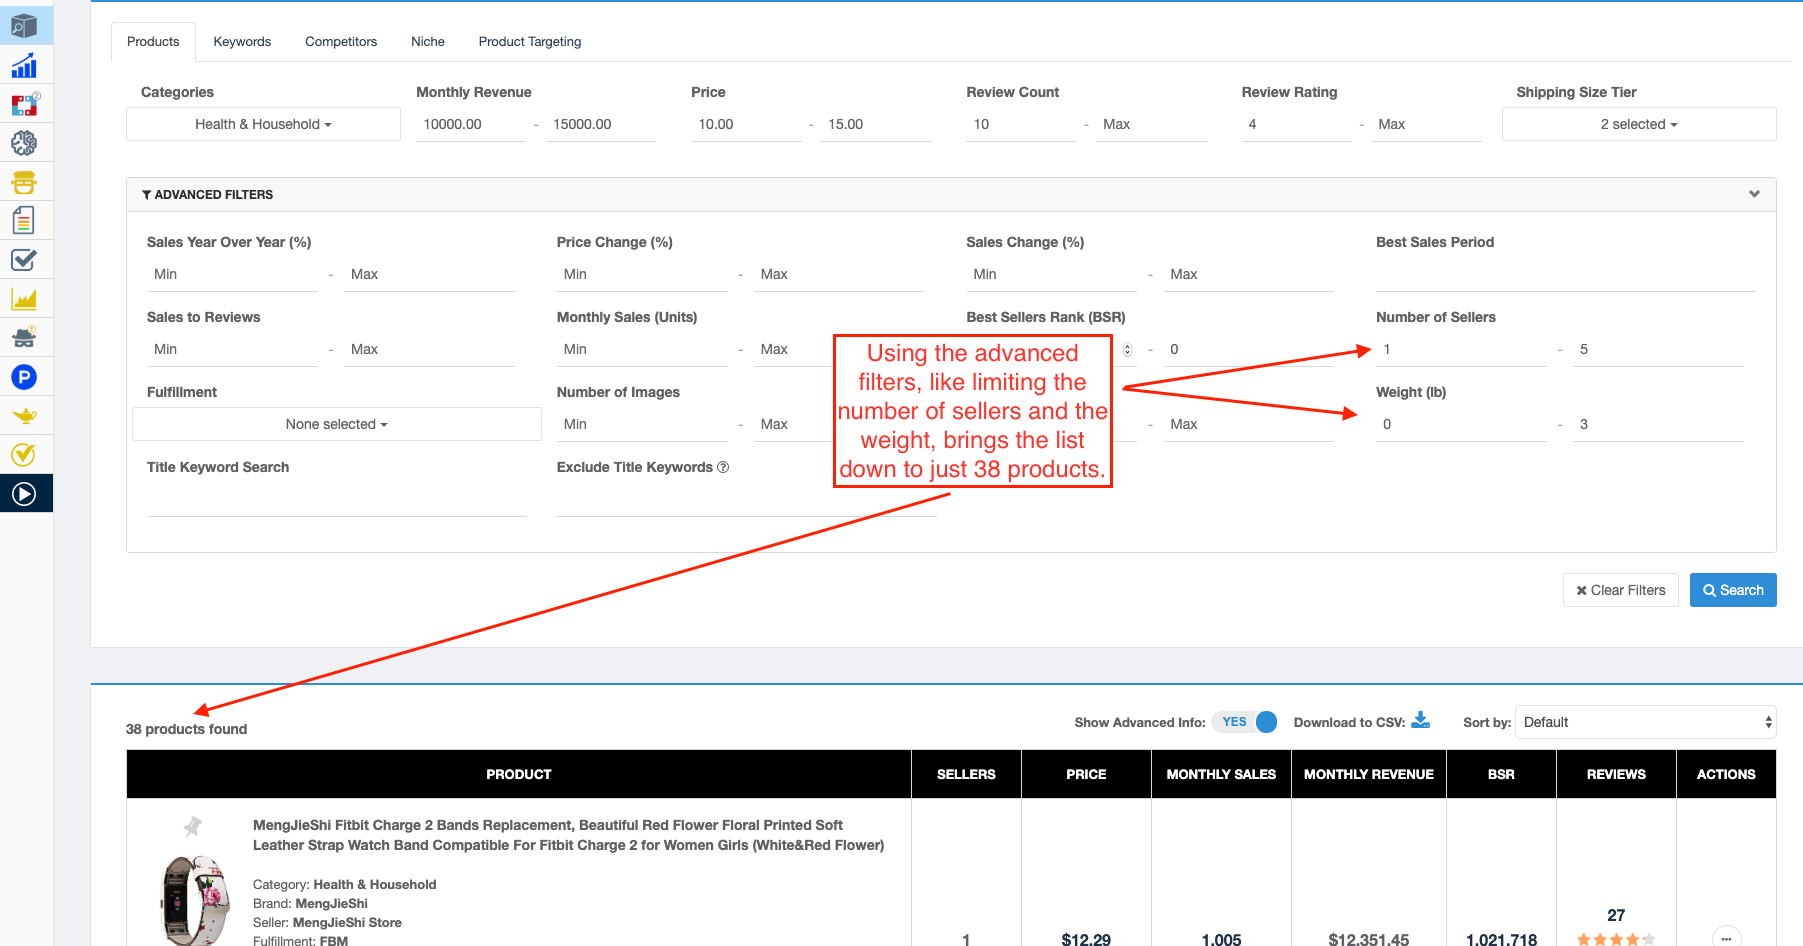The height and width of the screenshot is (946, 1803).
Task: Click the '38 products found' text
Action: tap(186, 729)
